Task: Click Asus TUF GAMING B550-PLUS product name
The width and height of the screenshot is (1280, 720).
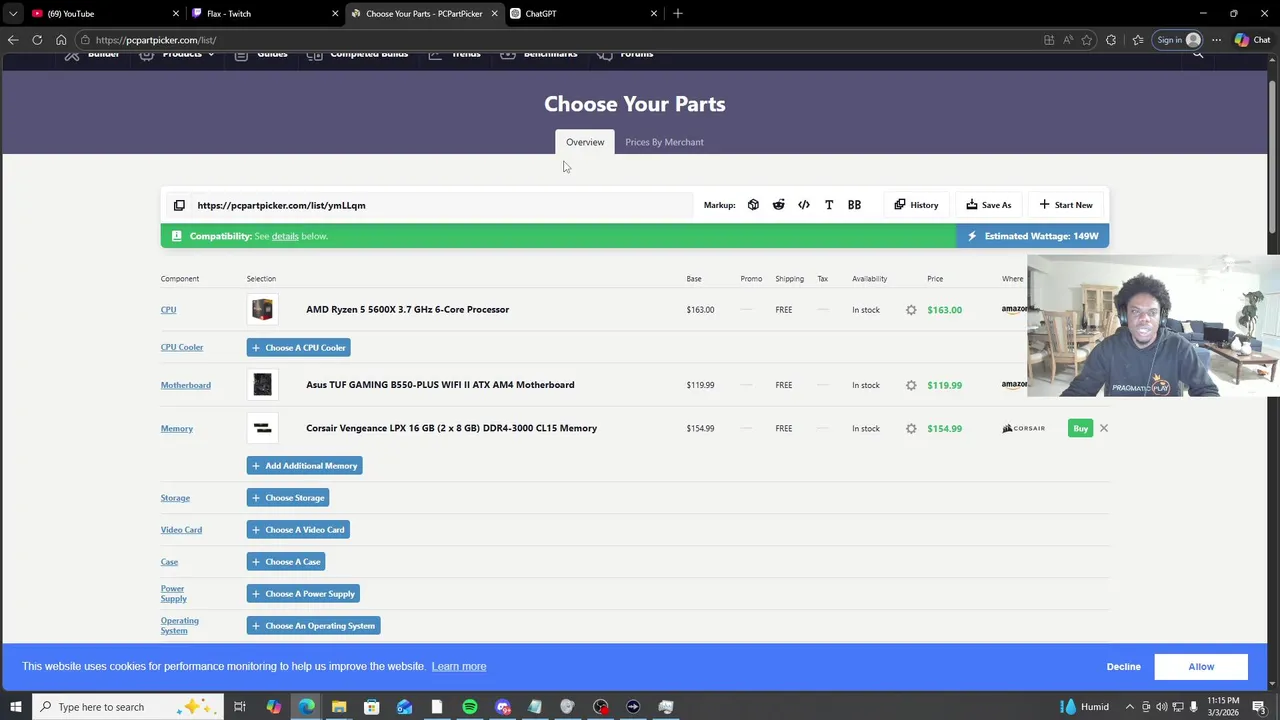Action: (x=440, y=385)
